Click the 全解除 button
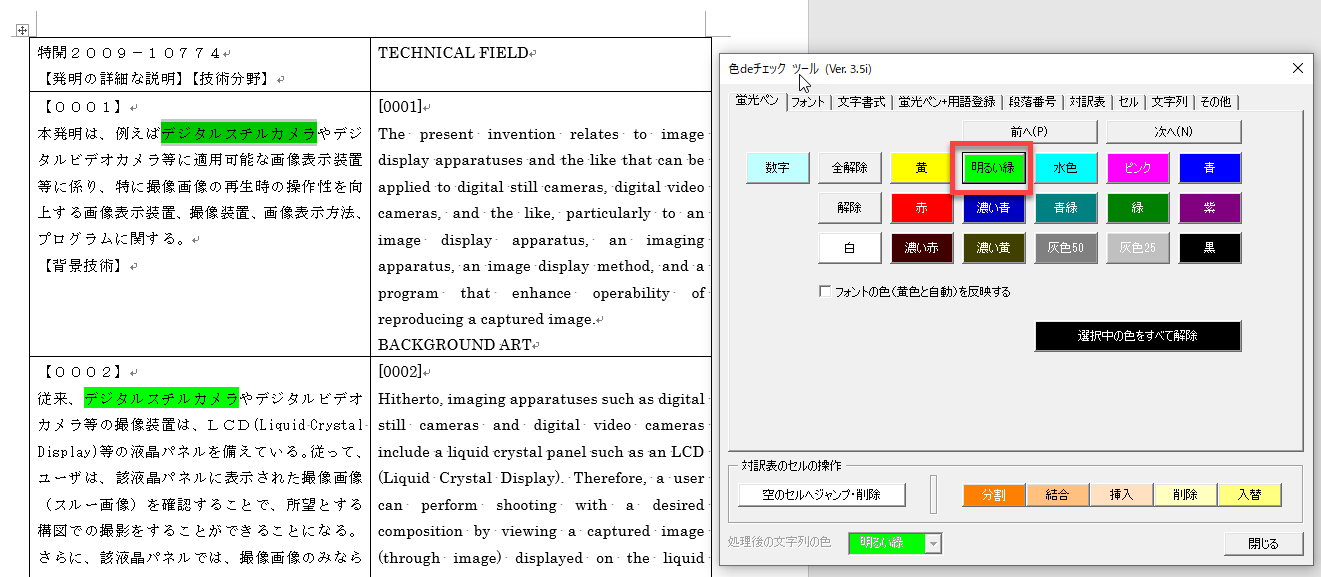This screenshot has width=1321, height=577. [849, 168]
